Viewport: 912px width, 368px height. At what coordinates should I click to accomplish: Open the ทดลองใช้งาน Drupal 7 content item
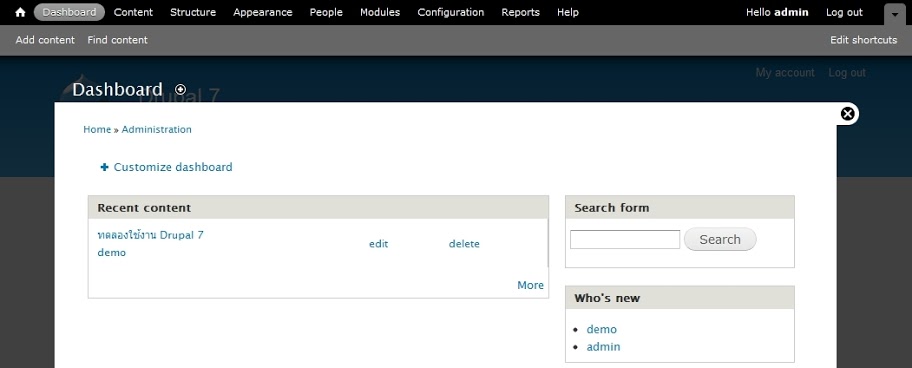(x=151, y=235)
